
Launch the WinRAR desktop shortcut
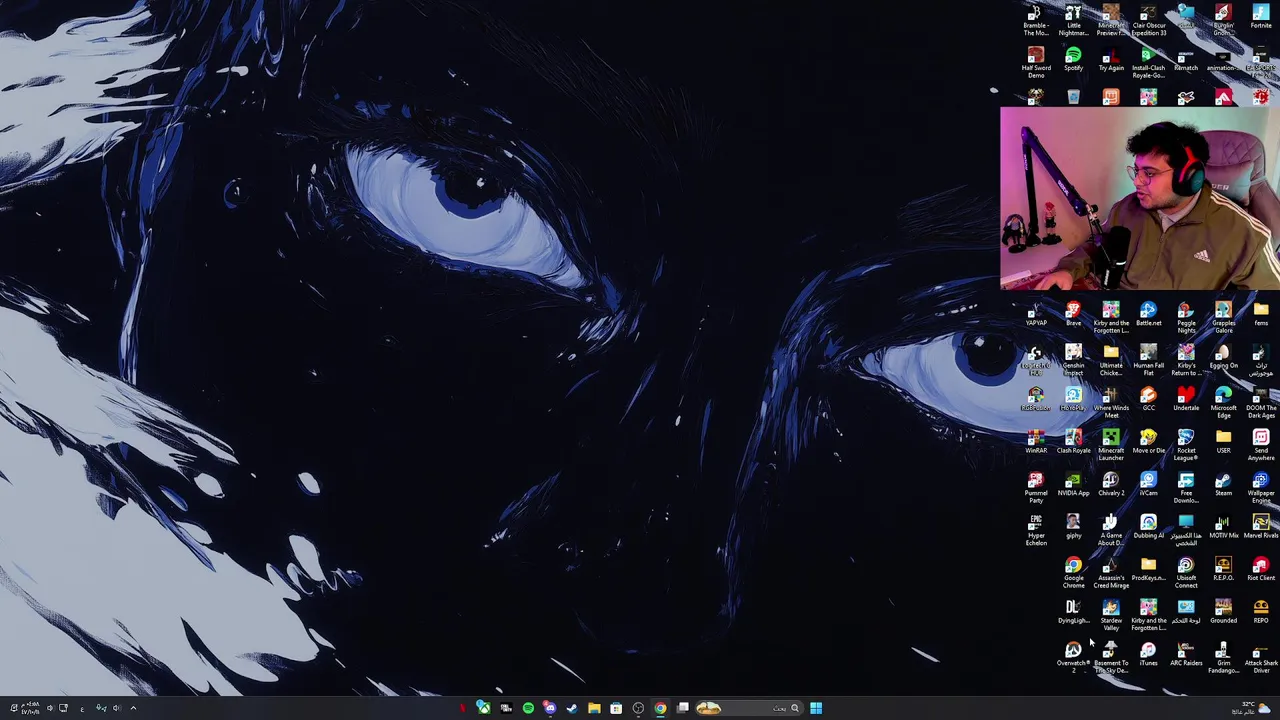point(1036,442)
